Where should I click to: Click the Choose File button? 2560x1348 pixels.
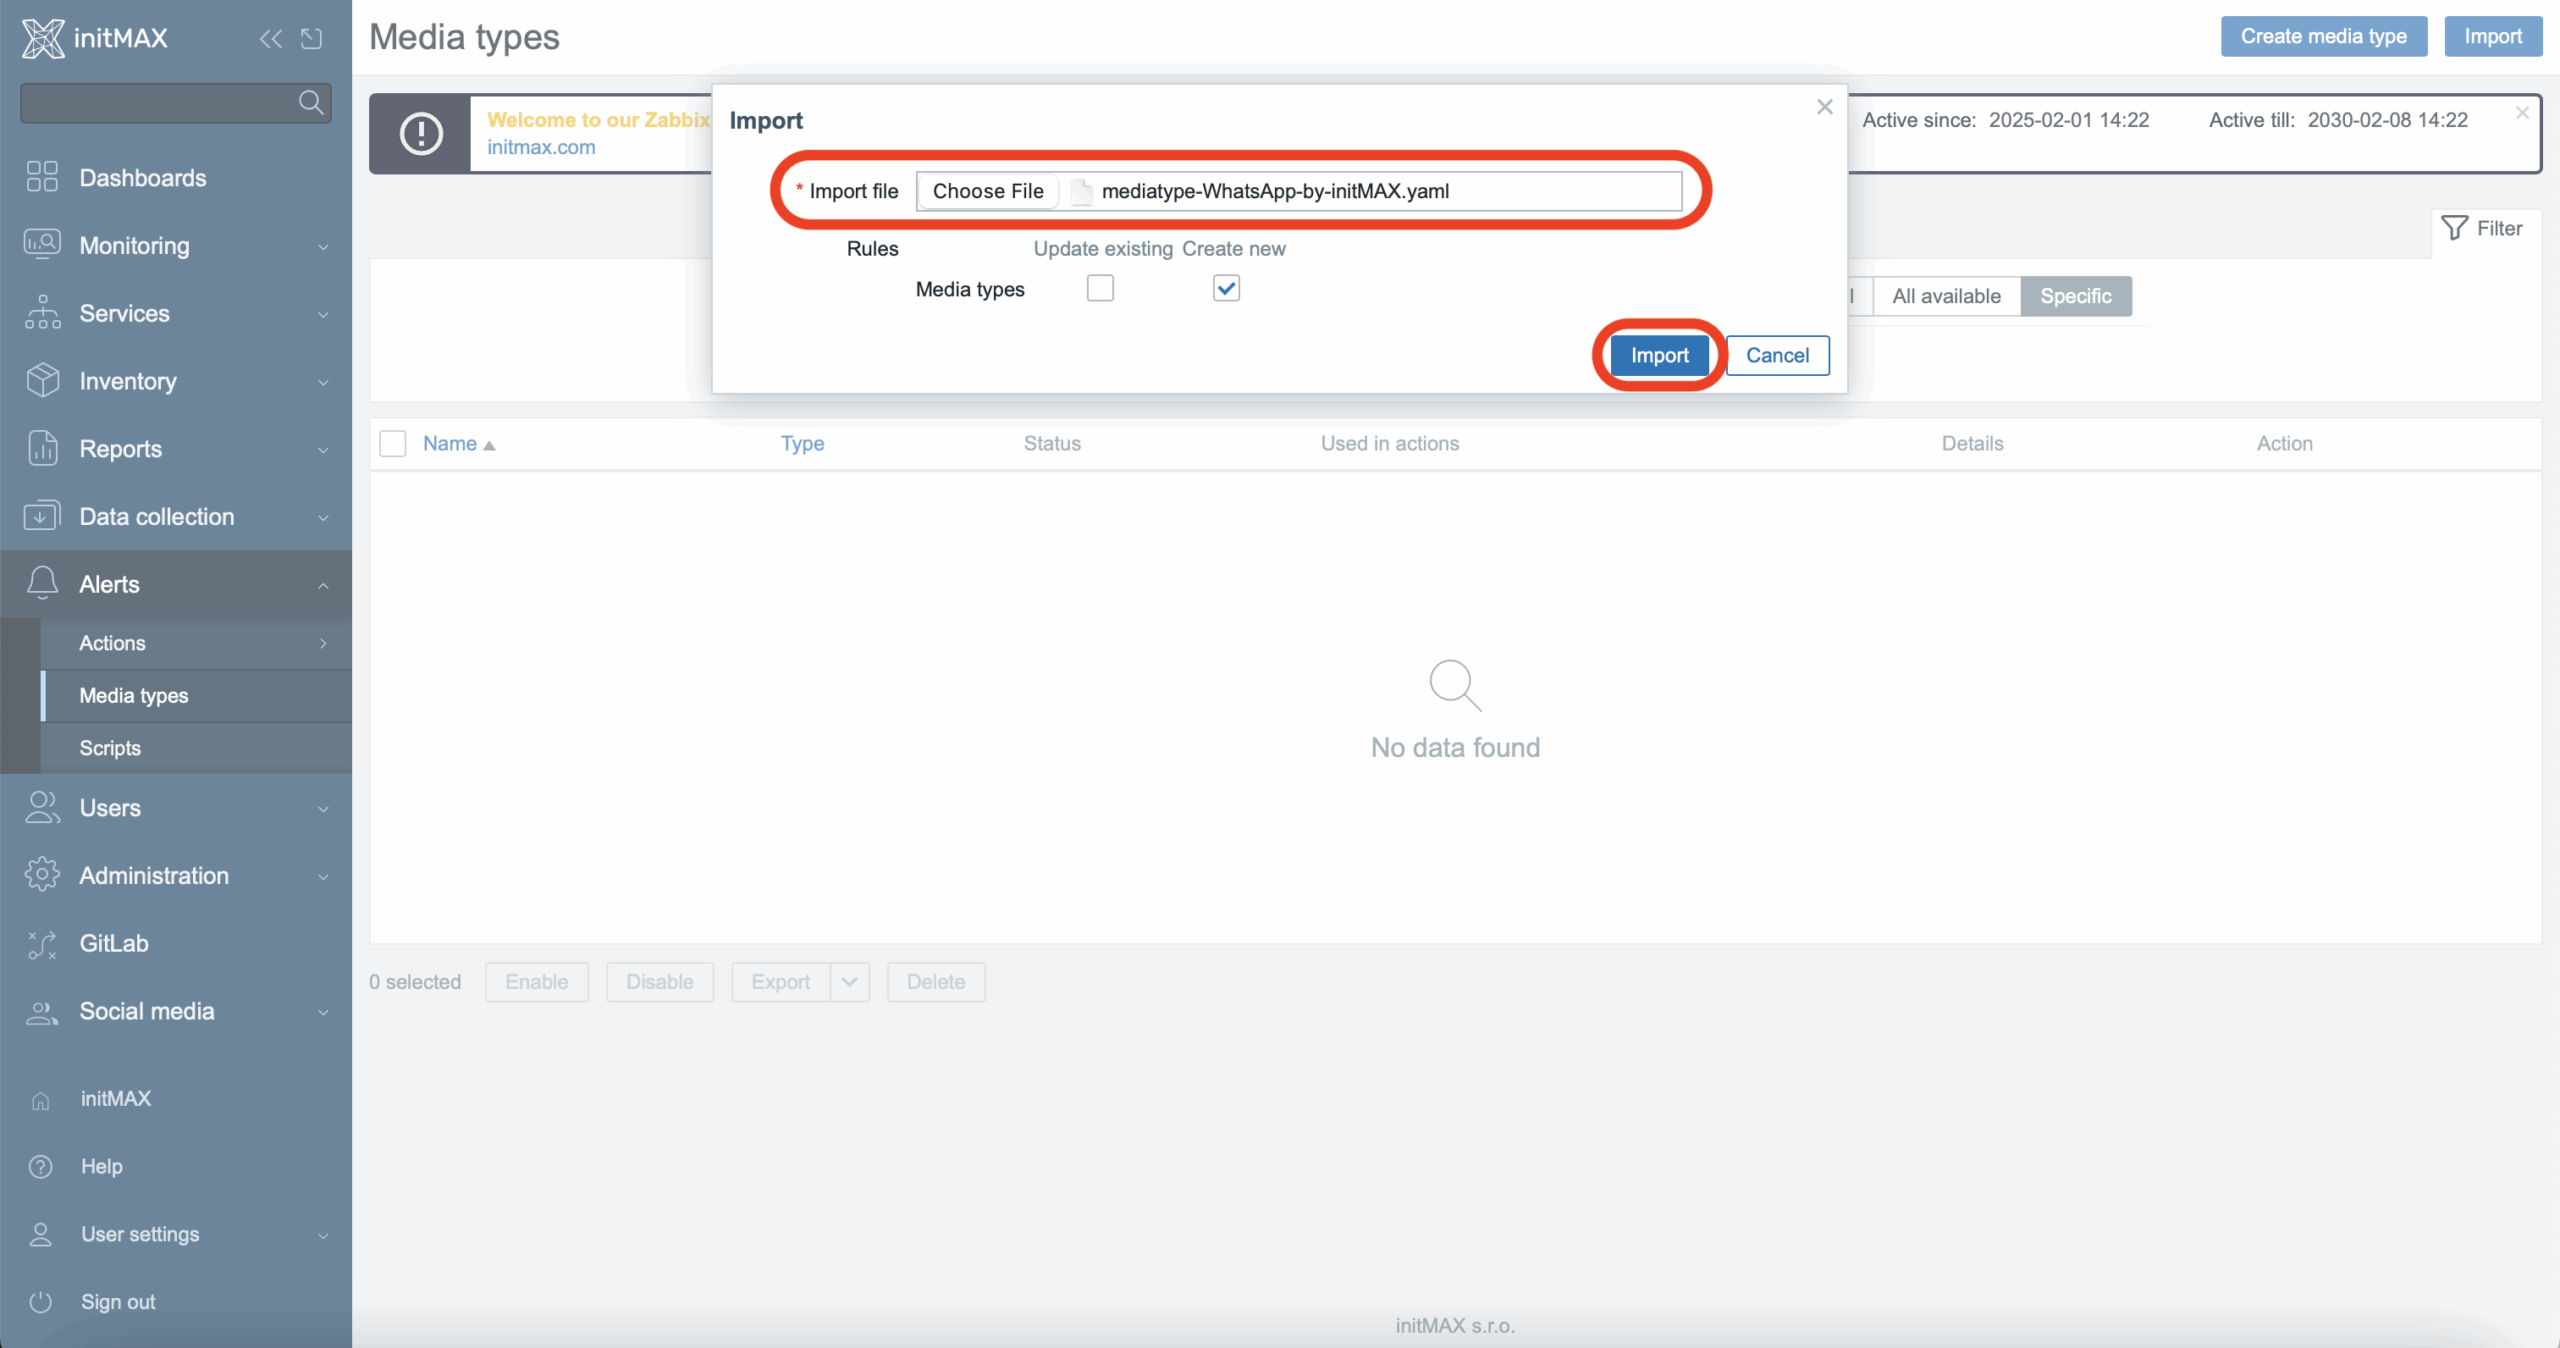click(988, 191)
